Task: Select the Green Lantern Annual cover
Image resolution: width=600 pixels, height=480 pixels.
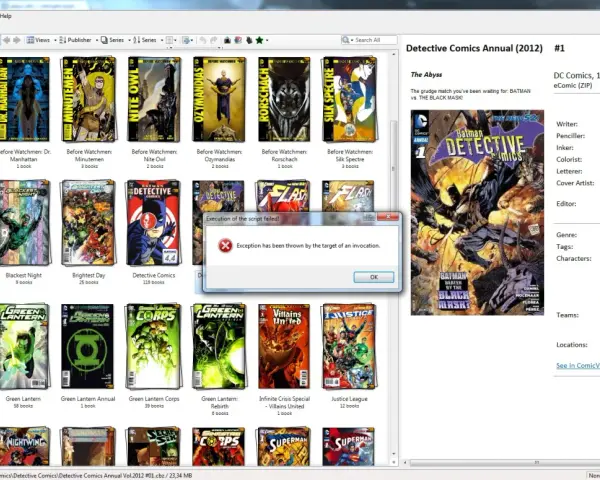Action: click(88, 346)
